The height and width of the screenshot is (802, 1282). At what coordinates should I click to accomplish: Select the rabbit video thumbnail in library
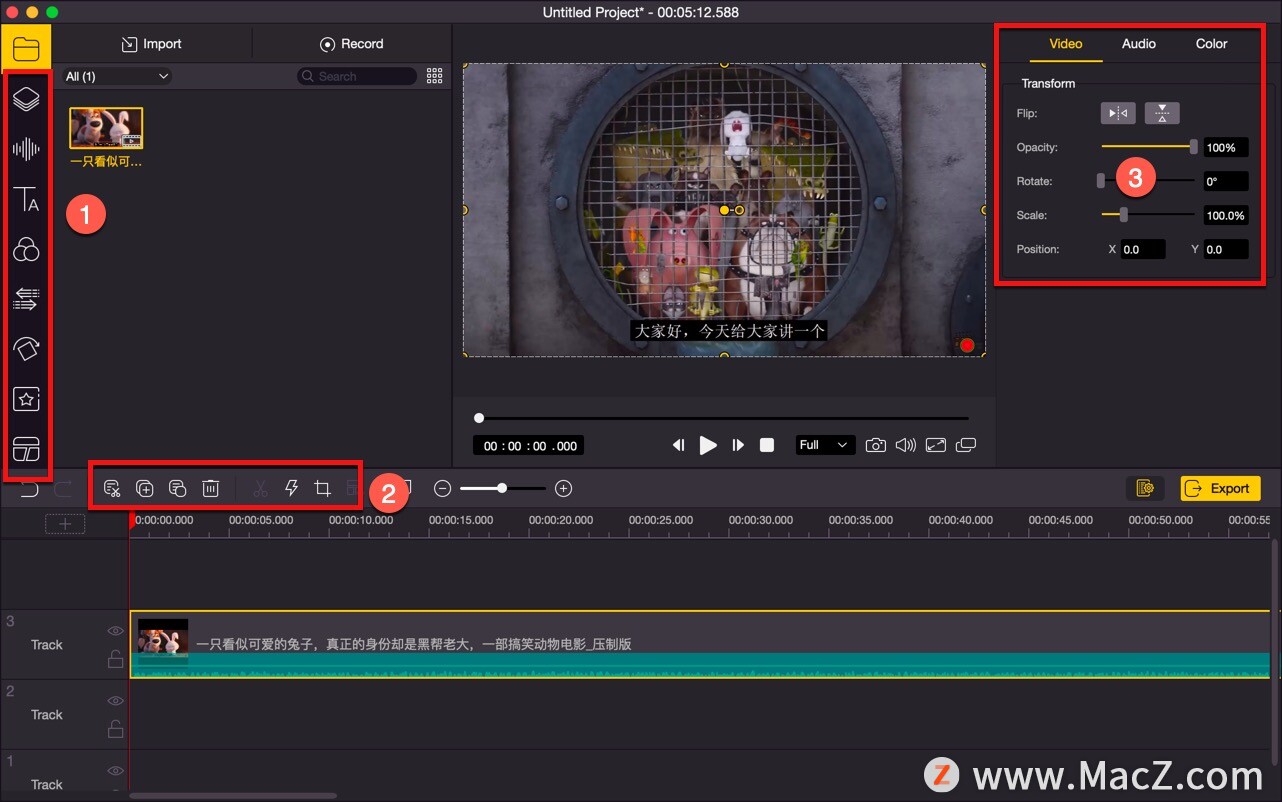[x=106, y=128]
